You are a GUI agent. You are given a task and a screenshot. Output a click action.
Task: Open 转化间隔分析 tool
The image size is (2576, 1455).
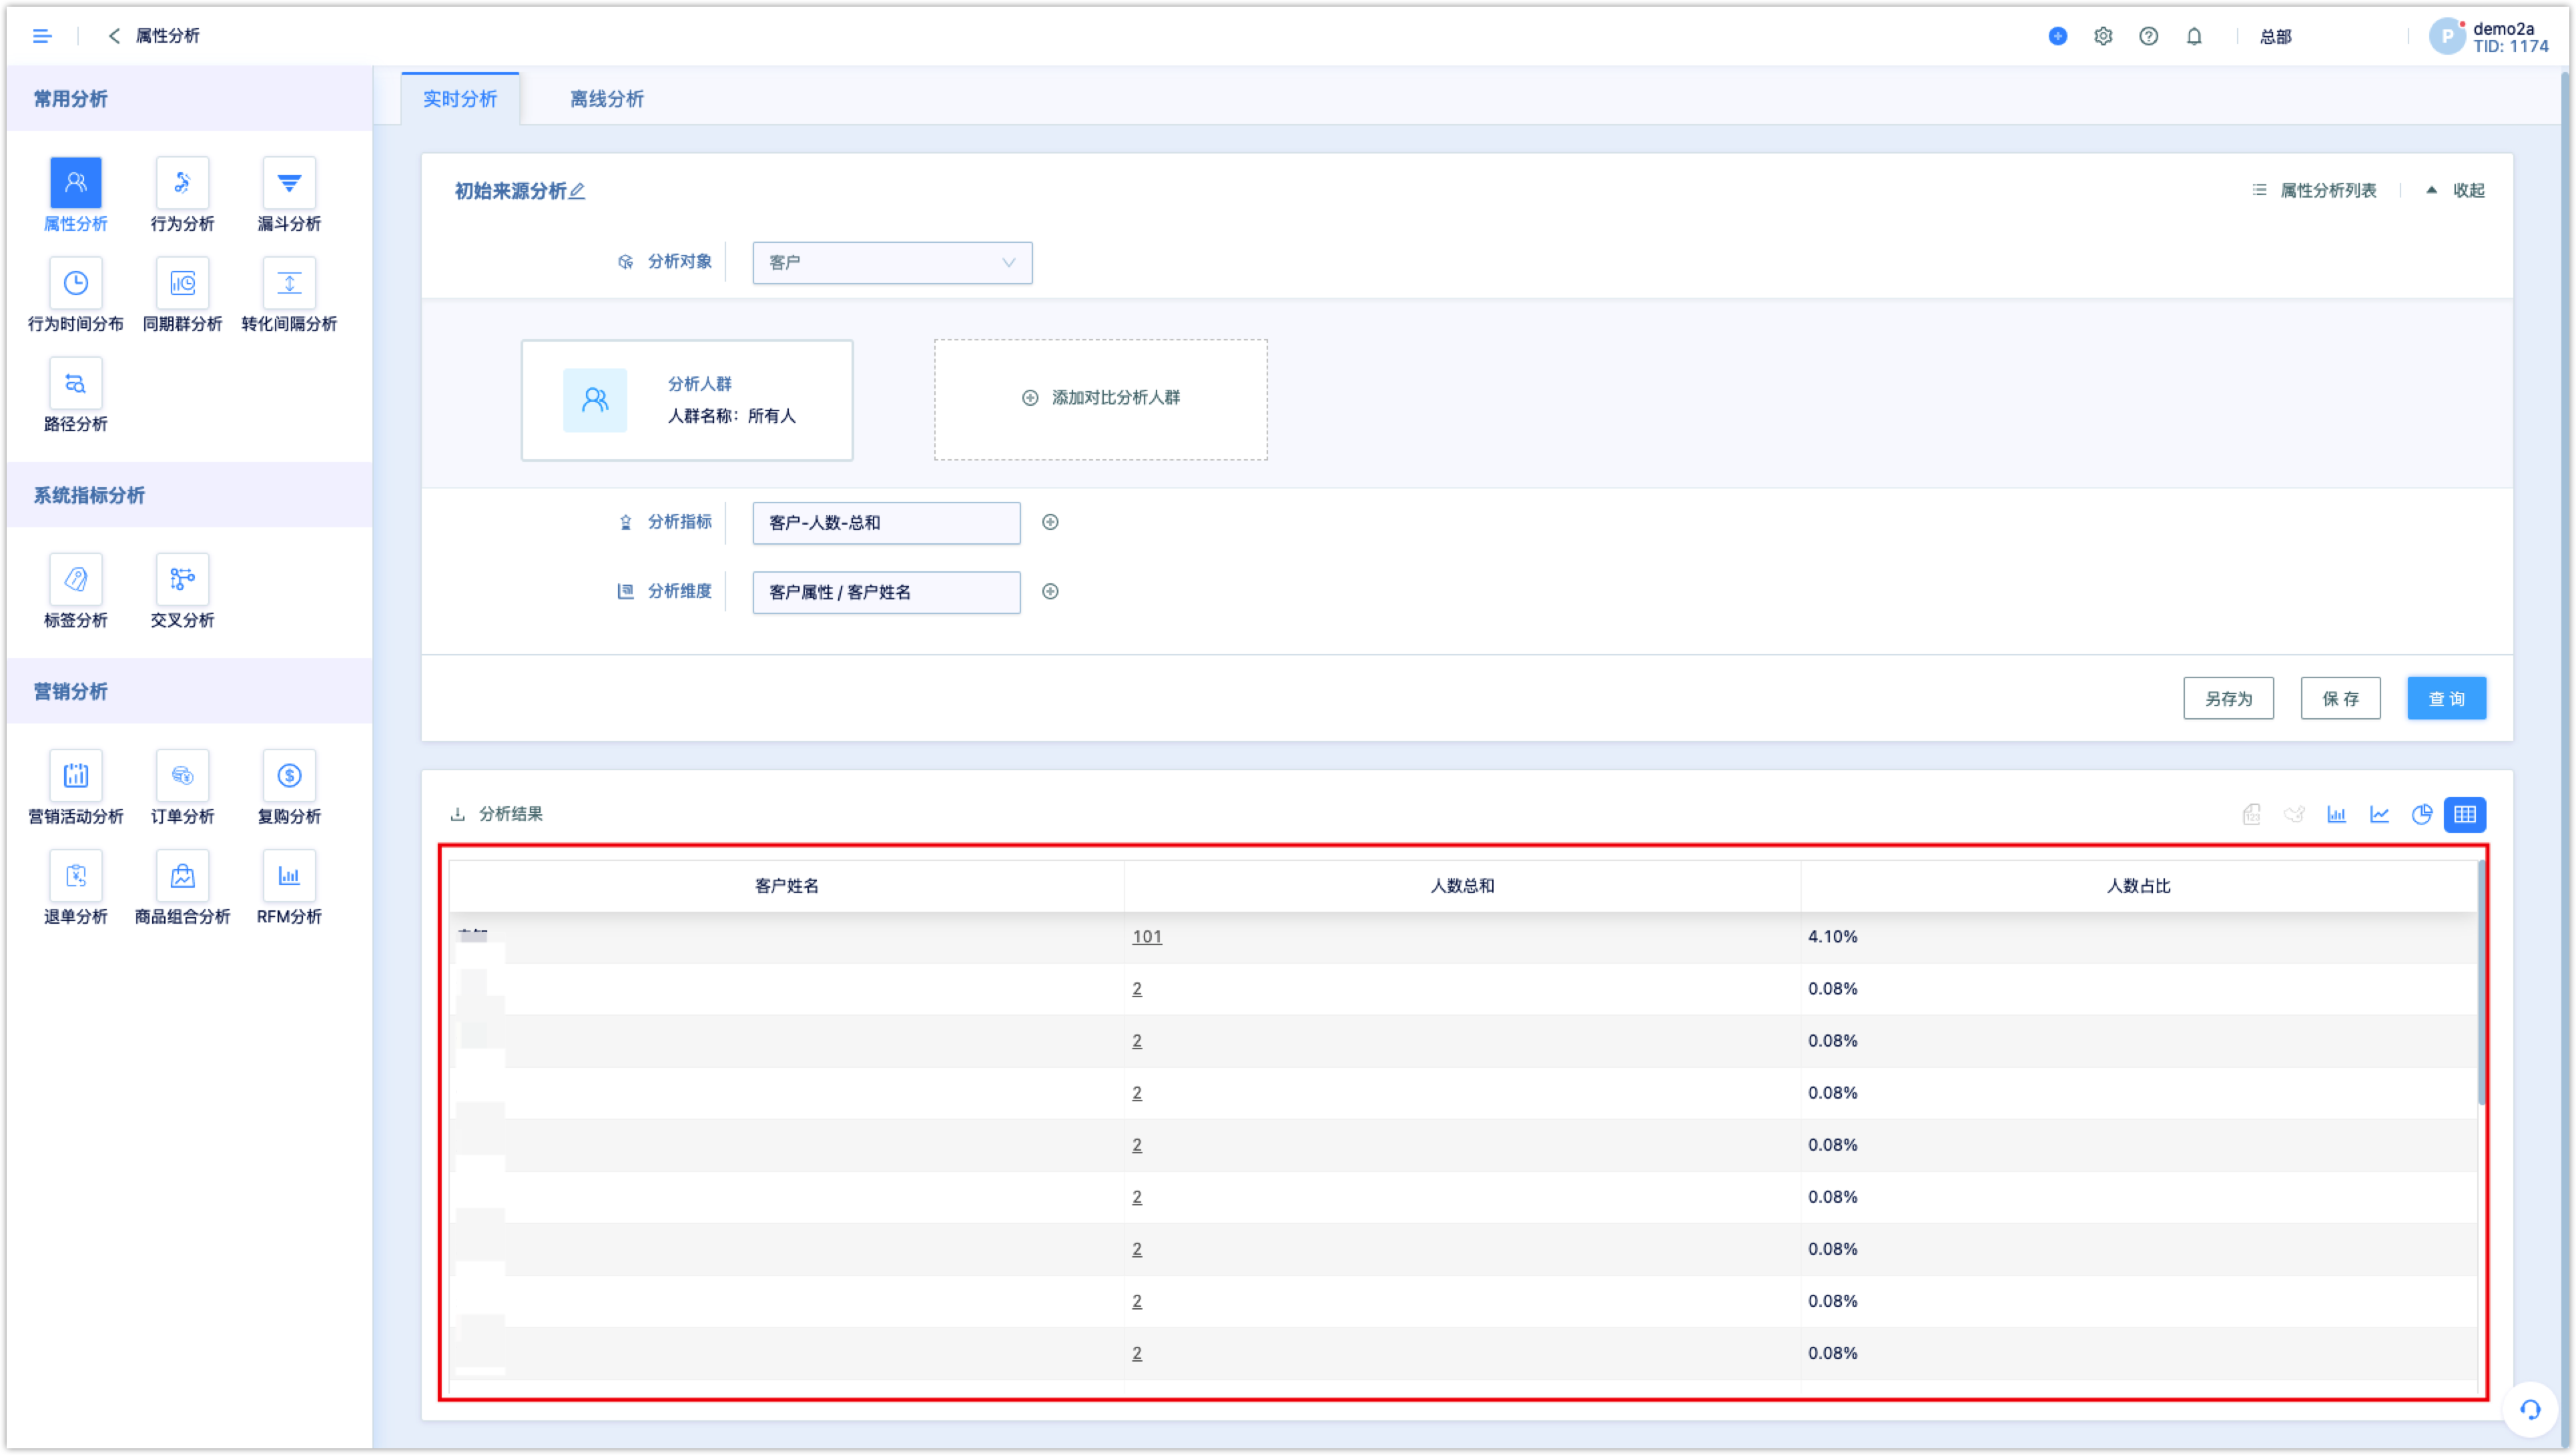tap(289, 283)
